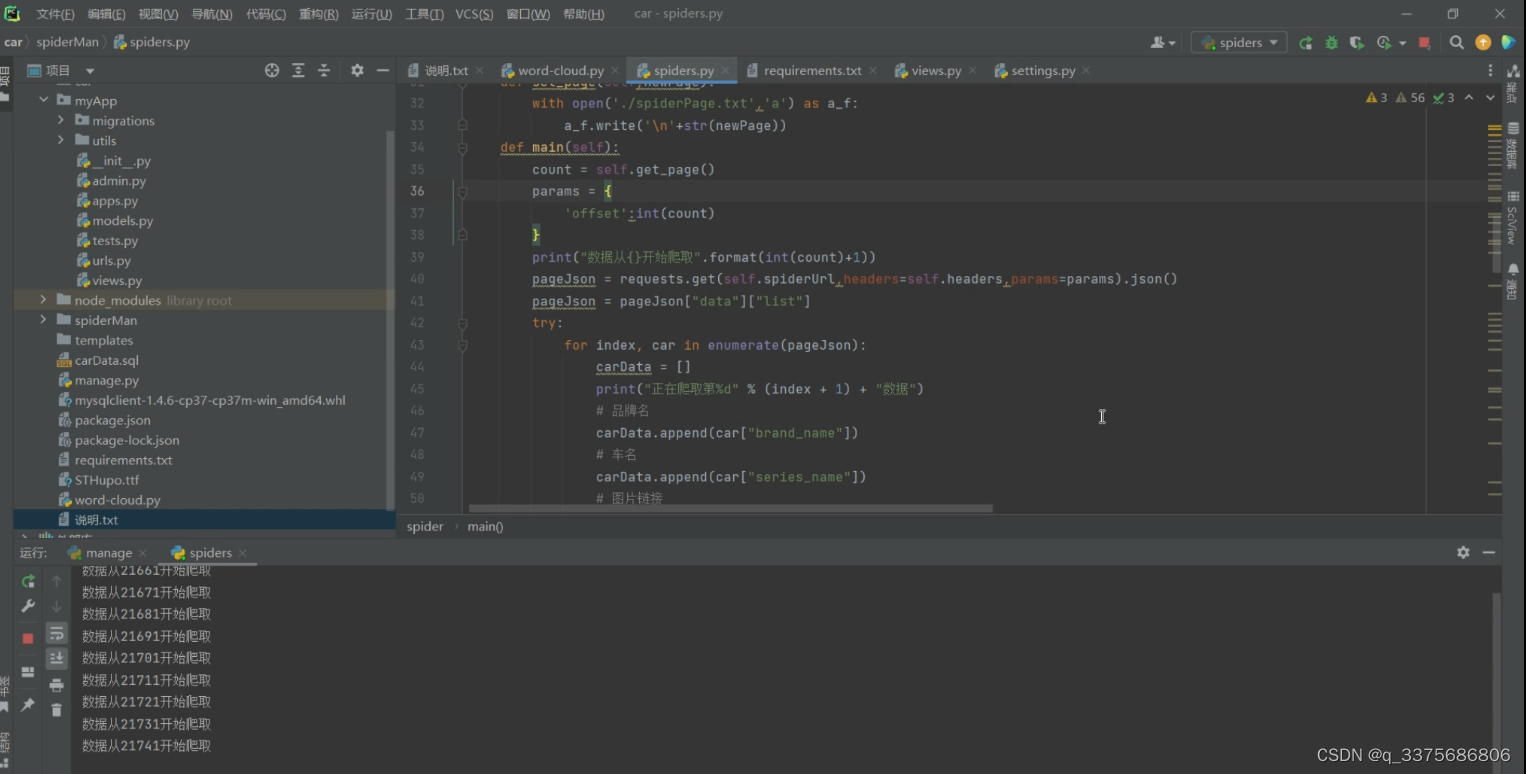Screen dimensions: 1526x774
Task: Click the profiler run icon in toolbar
Action: tap(1384, 42)
